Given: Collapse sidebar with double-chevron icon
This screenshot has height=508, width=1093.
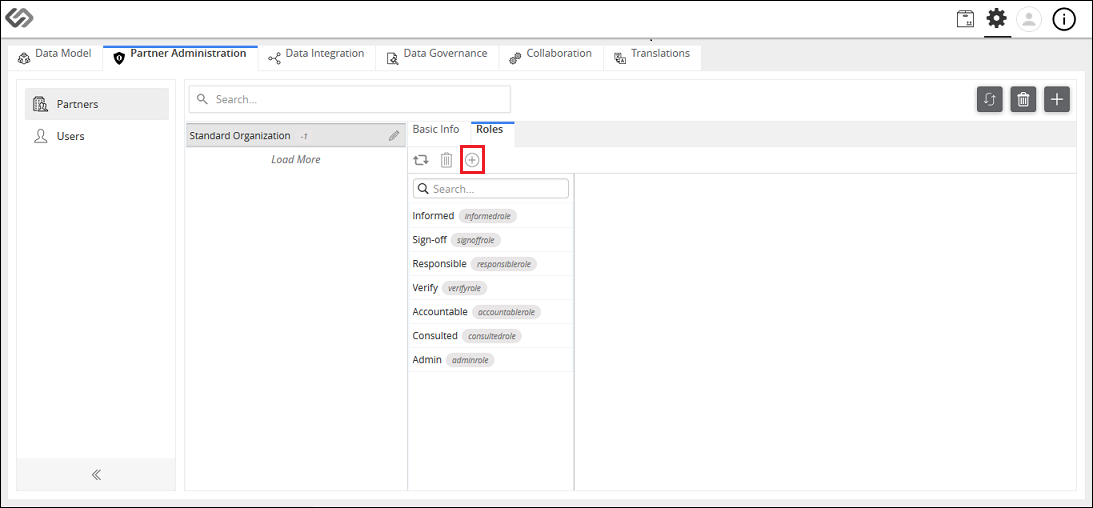Looking at the screenshot, I should click(x=96, y=475).
